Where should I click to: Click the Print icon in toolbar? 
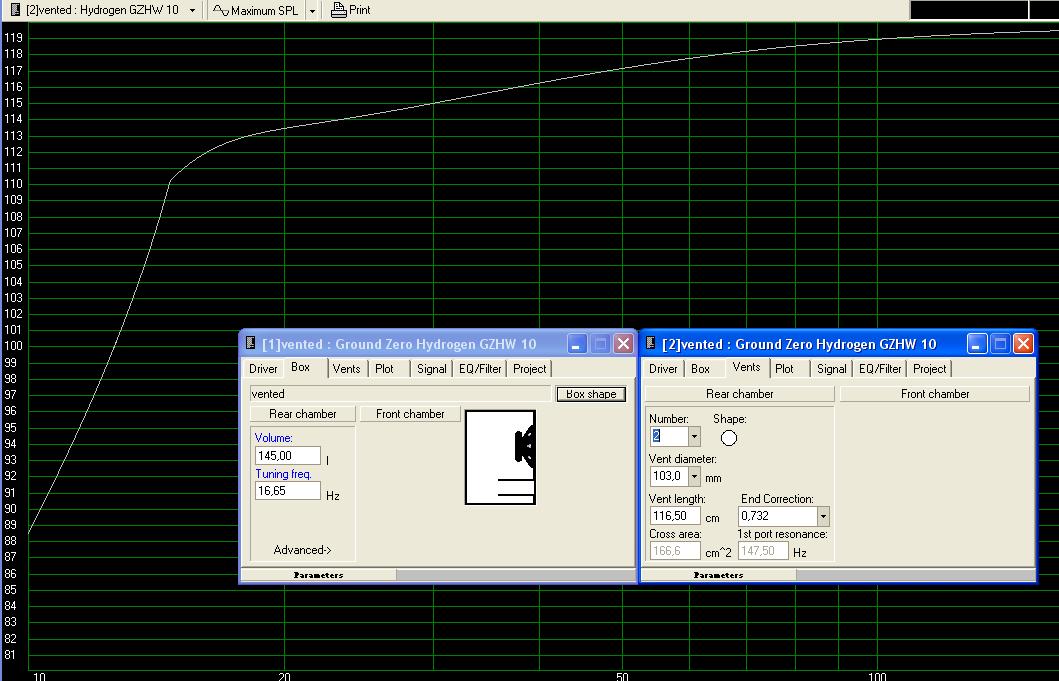pos(338,10)
